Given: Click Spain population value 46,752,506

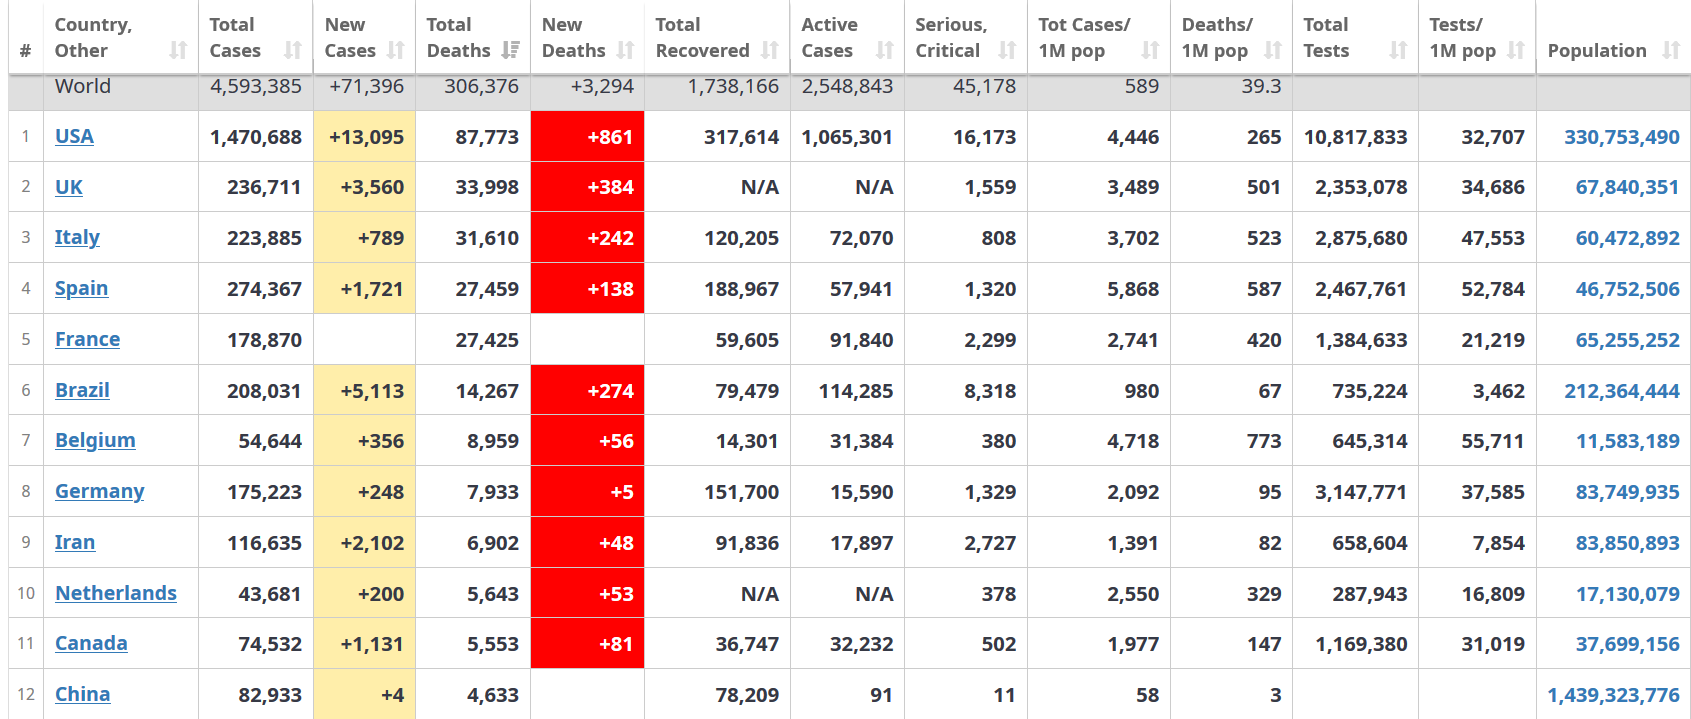Looking at the screenshot, I should [x=1628, y=289].
